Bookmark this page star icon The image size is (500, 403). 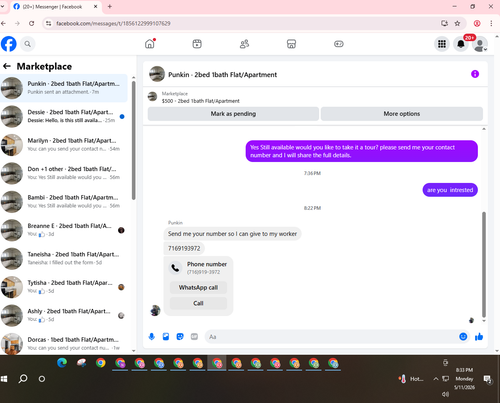coord(457,23)
